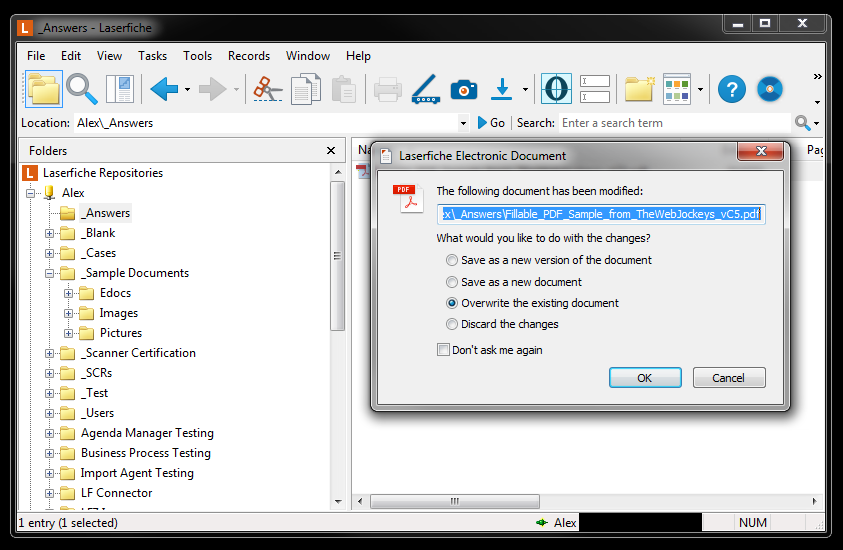Close the Folders pane
Screen dimensions: 843x550
point(331,151)
